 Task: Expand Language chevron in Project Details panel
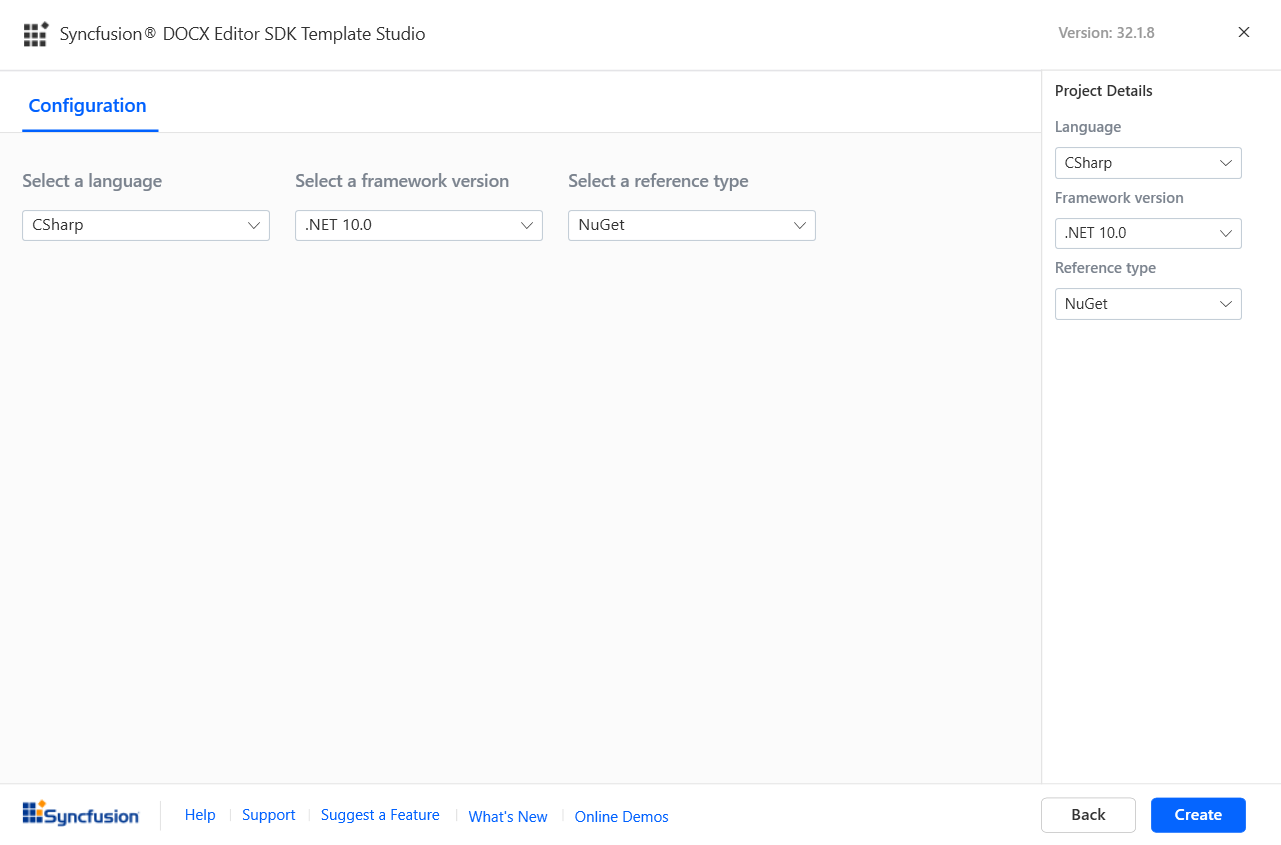pyautogui.click(x=1226, y=163)
